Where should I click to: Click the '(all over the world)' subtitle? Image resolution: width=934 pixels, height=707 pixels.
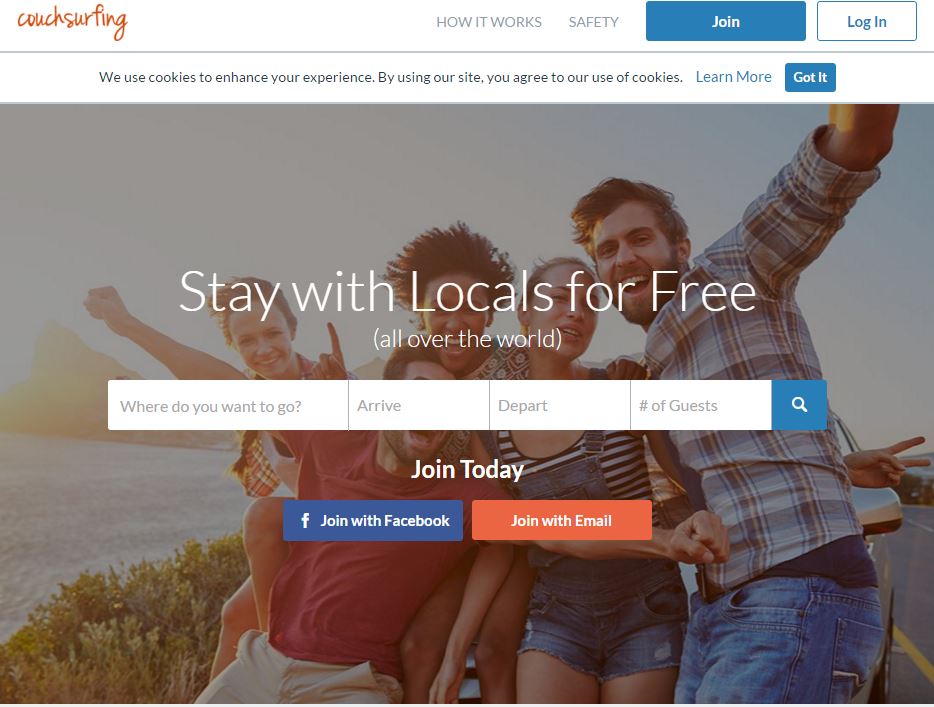coord(468,339)
